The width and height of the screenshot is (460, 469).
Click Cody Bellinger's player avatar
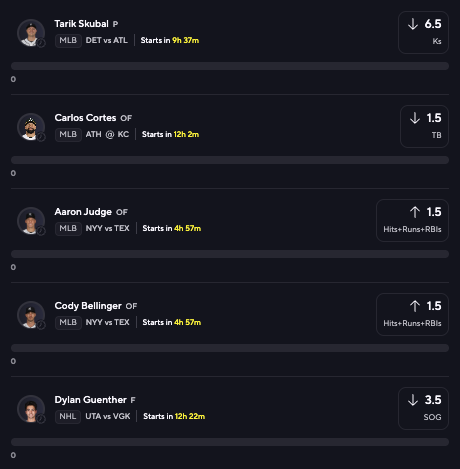click(x=31, y=315)
